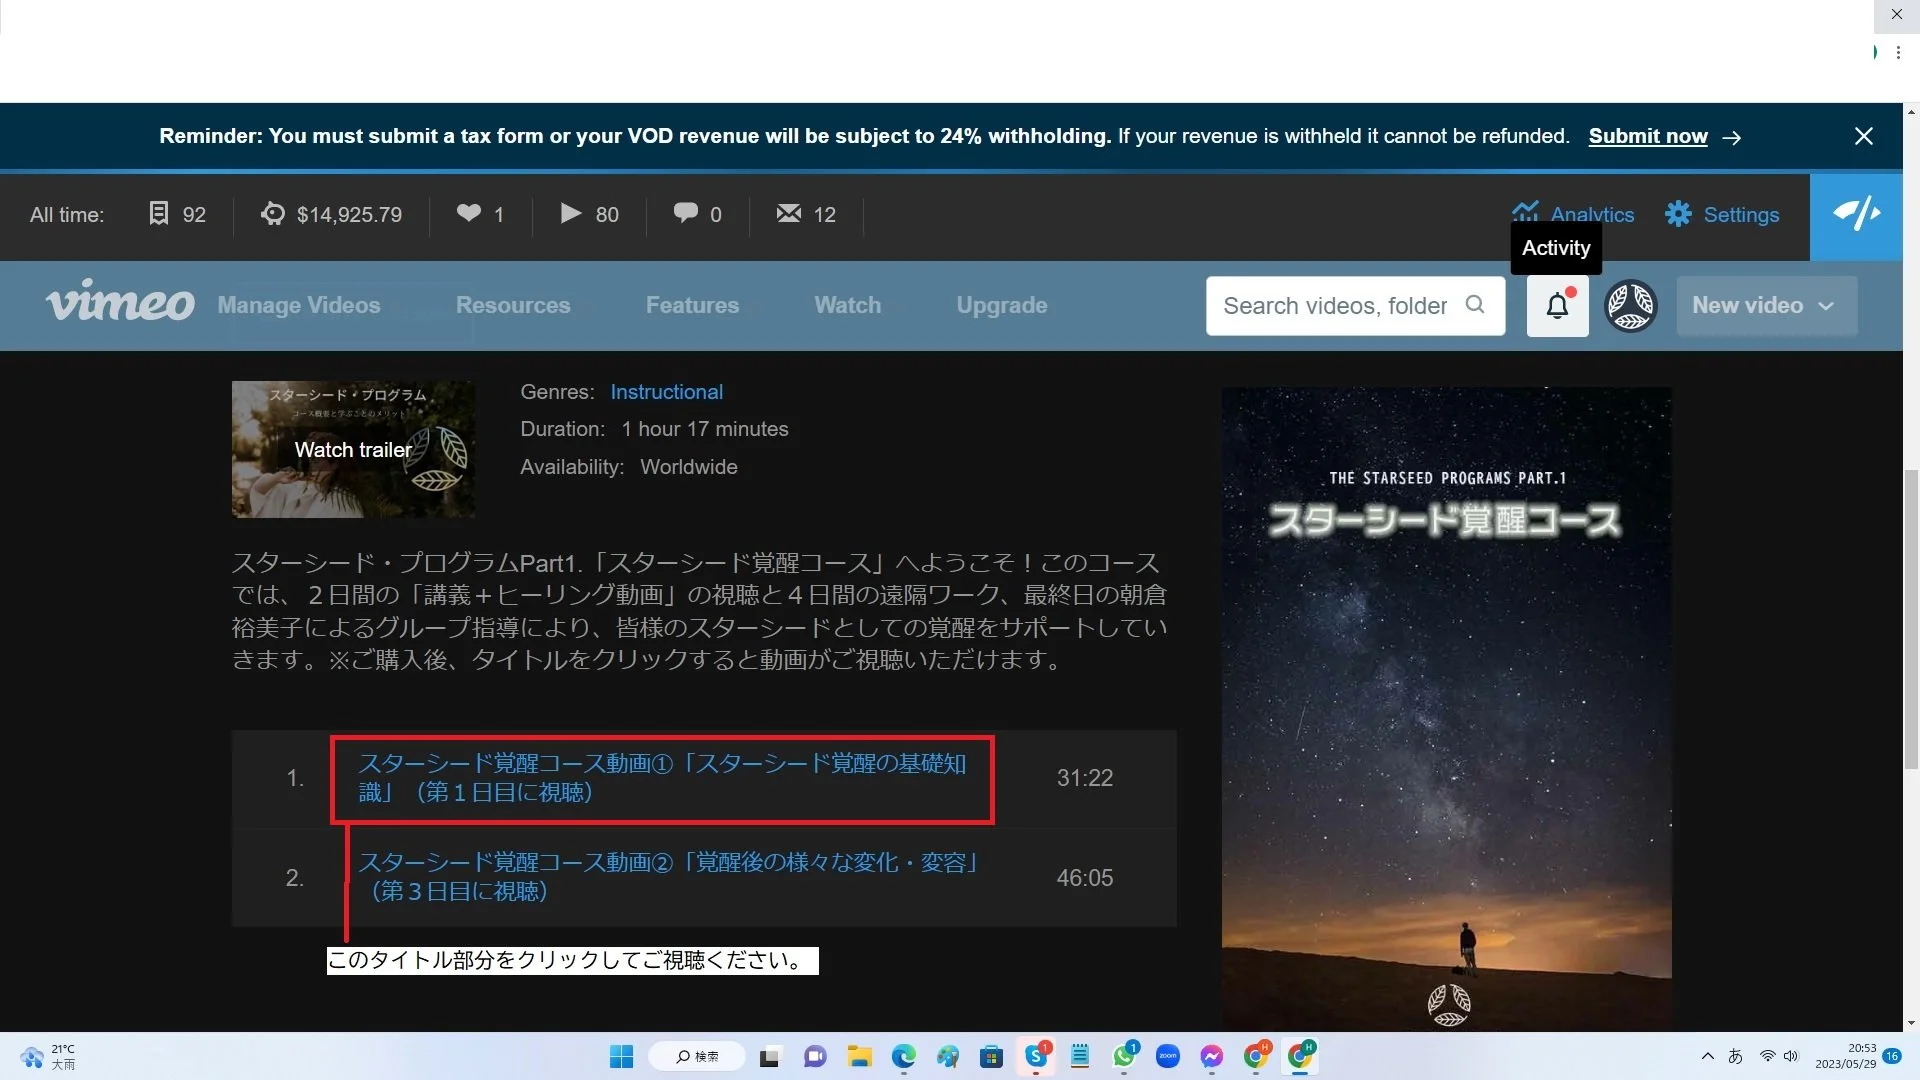Click the search magnifier icon
The height and width of the screenshot is (1080, 1920).
point(1475,305)
